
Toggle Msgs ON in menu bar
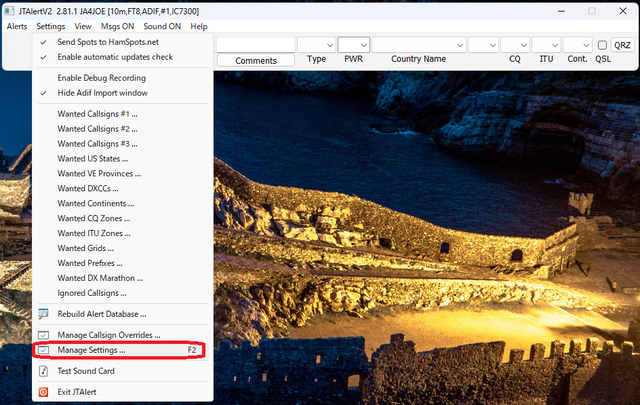tap(117, 27)
